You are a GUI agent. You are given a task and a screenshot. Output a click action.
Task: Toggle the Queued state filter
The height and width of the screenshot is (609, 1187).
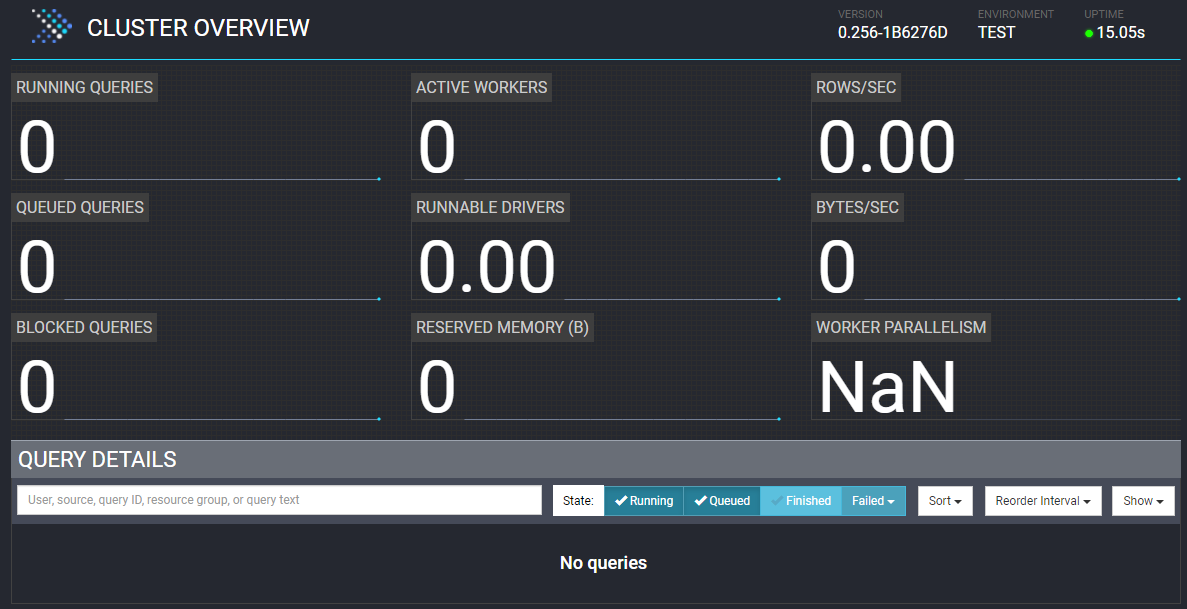721,501
